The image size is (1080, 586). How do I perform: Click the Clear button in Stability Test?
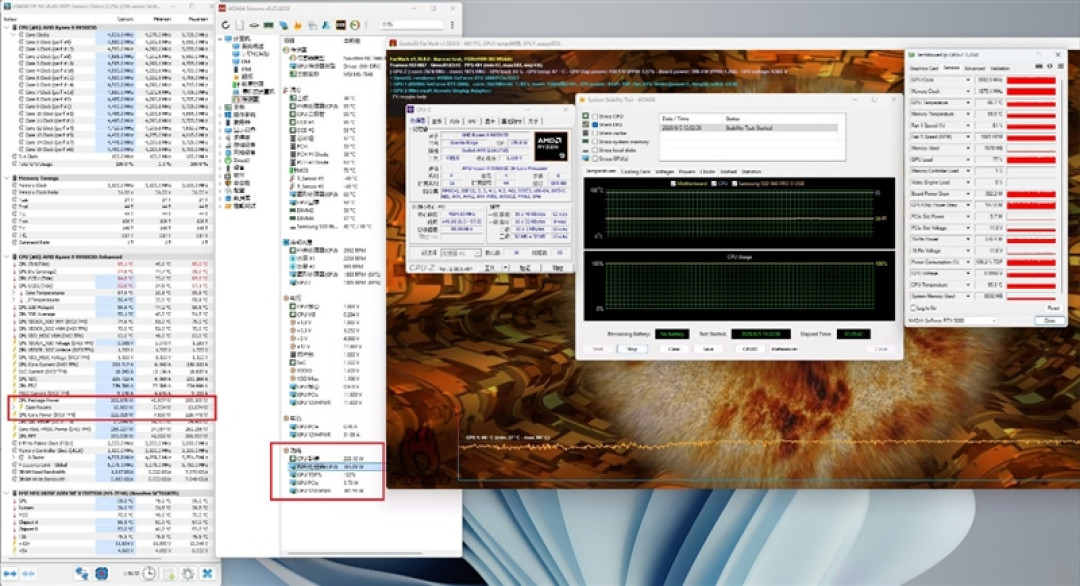click(674, 349)
